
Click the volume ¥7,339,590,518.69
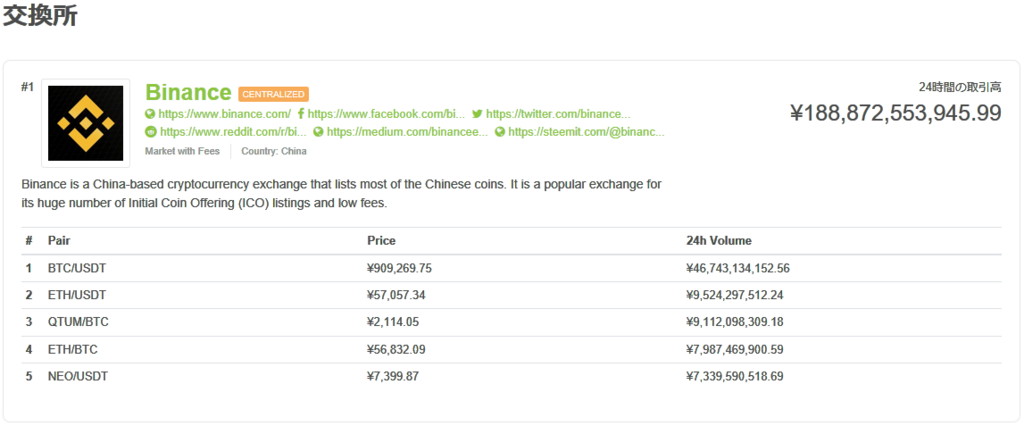735,376
